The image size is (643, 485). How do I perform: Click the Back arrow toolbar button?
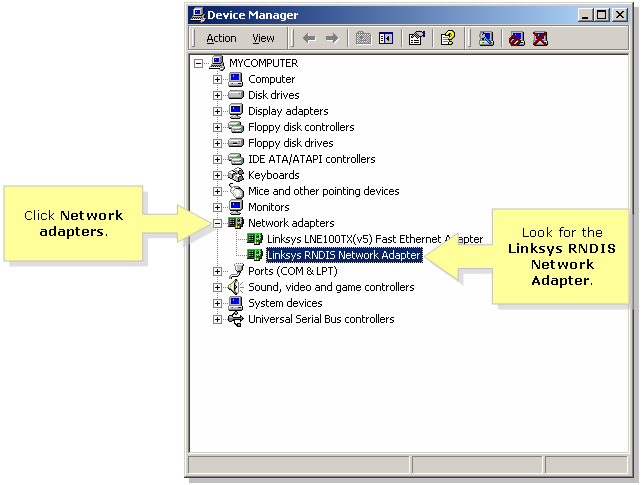pos(309,39)
